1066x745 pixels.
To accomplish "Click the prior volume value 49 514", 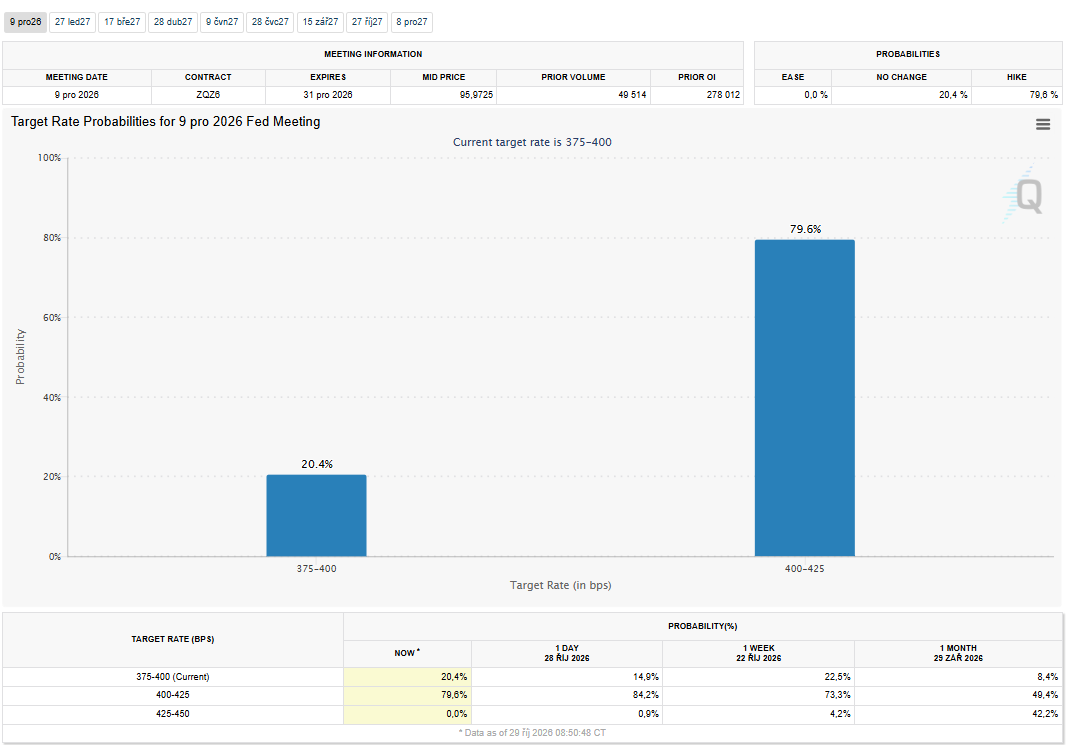I will pyautogui.click(x=632, y=95).
